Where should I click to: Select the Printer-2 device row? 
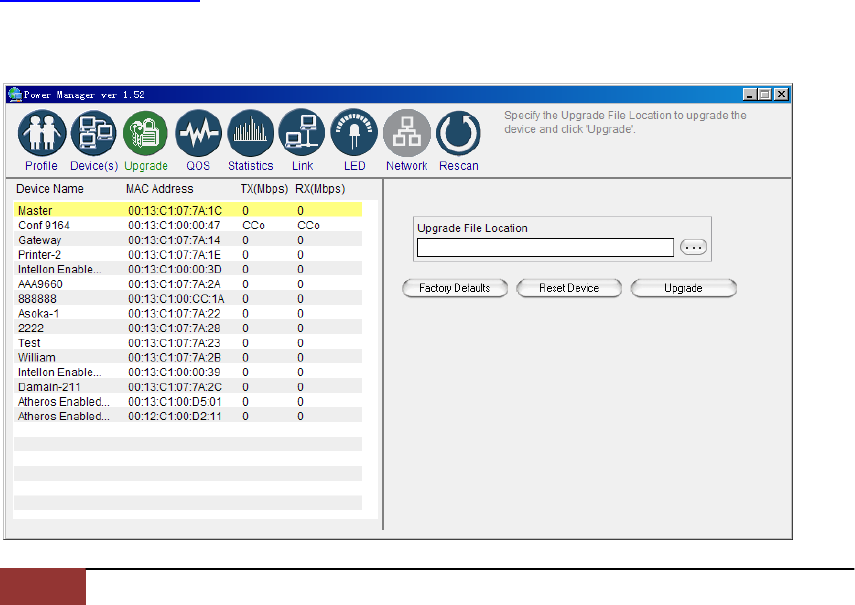(188, 255)
